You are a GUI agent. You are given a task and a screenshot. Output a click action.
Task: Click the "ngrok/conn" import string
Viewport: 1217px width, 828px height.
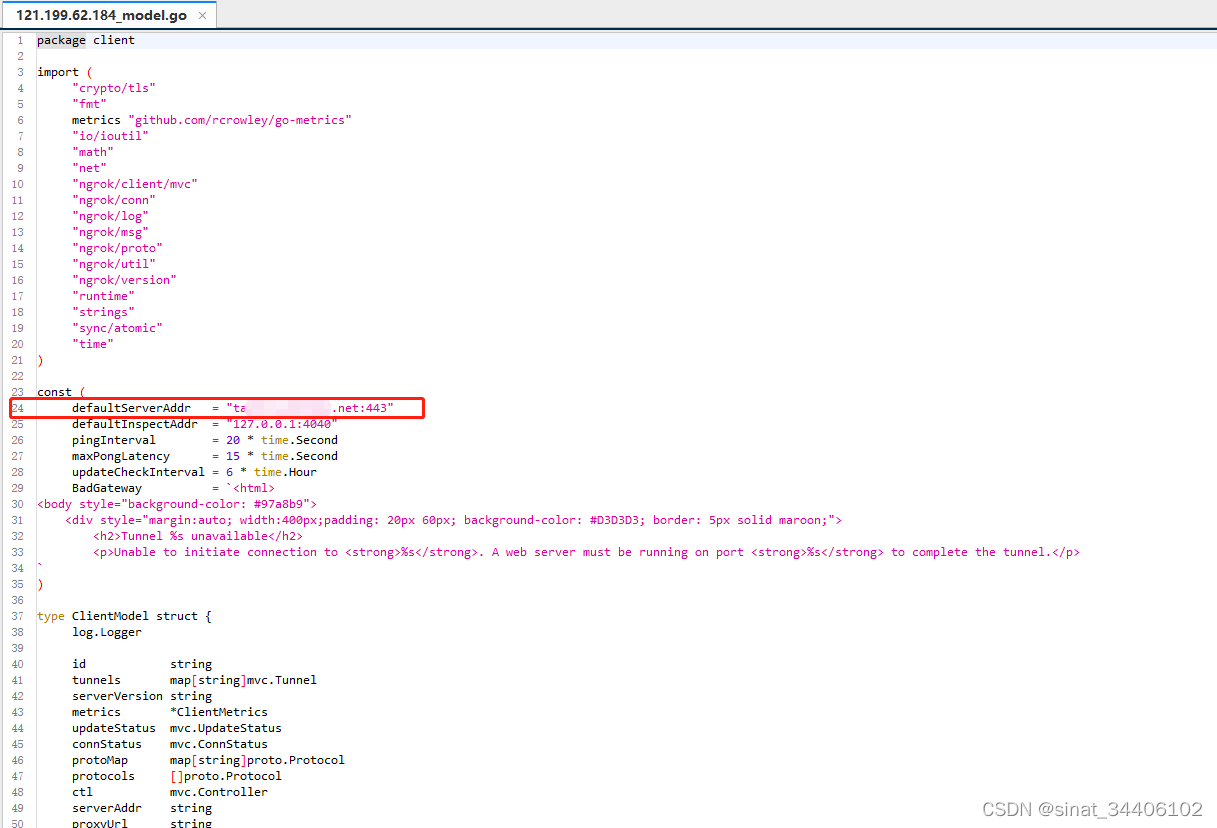(x=114, y=200)
